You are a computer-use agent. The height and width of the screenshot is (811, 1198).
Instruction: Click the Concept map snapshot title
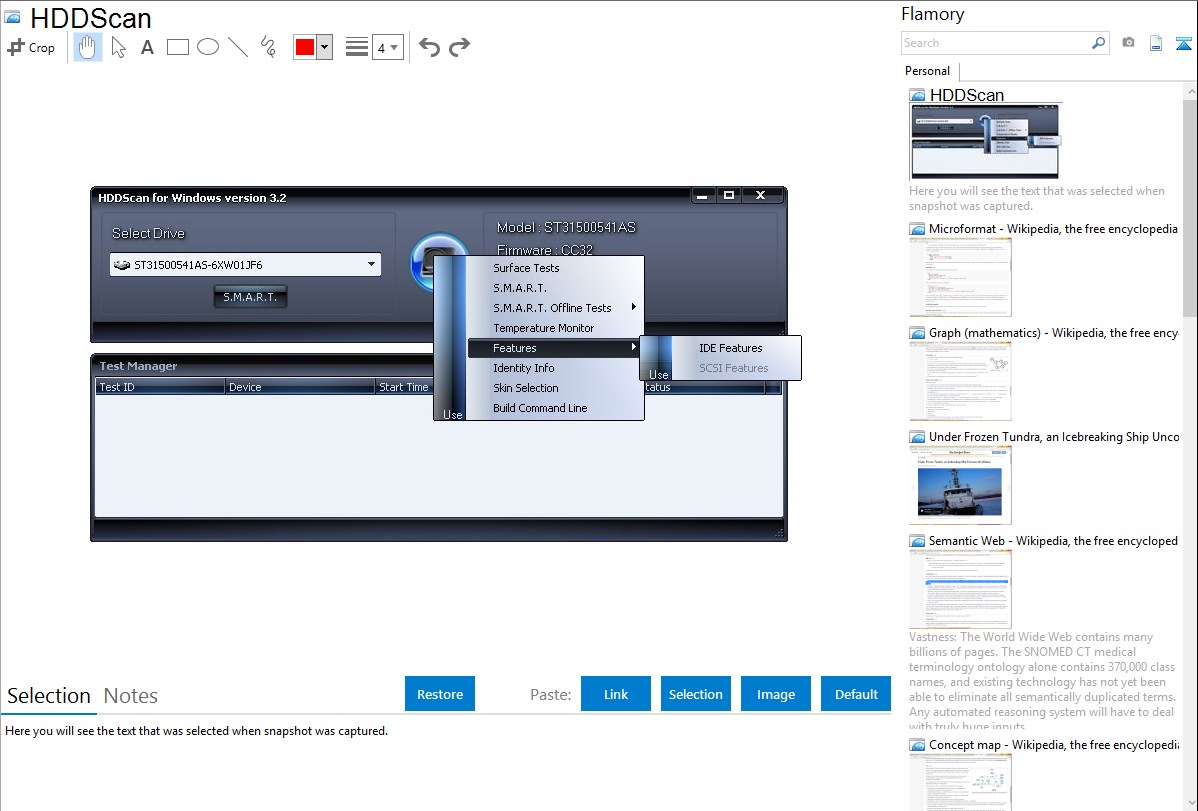pos(1054,745)
